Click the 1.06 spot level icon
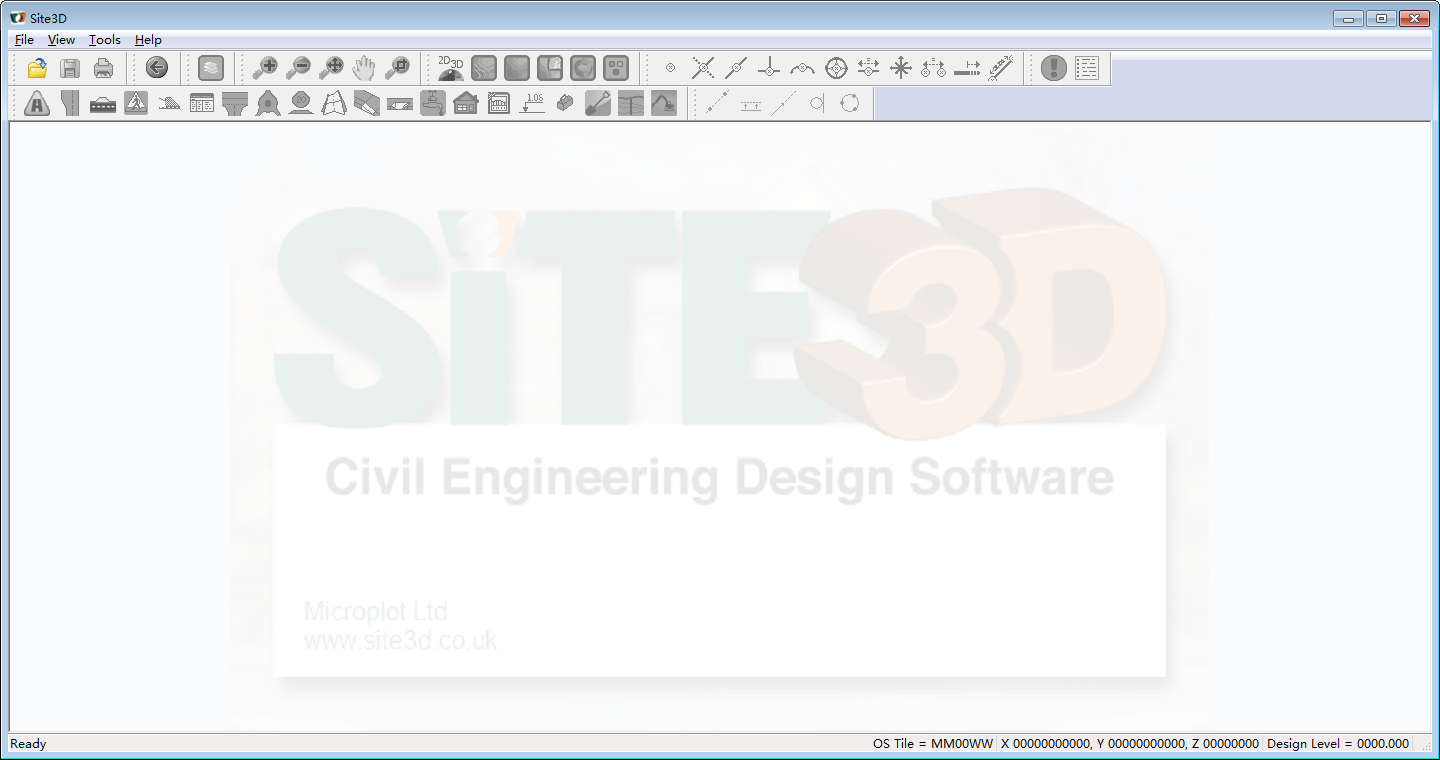The height and width of the screenshot is (760, 1440). click(533, 103)
